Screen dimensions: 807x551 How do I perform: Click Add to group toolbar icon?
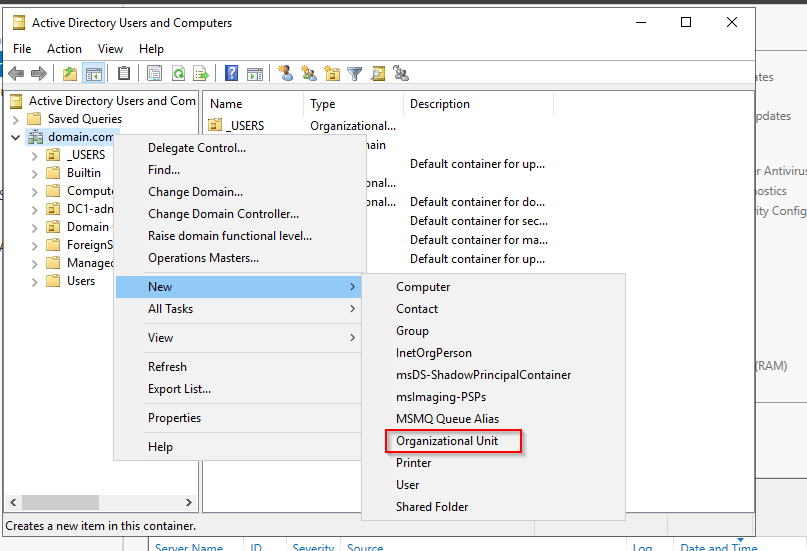400,74
